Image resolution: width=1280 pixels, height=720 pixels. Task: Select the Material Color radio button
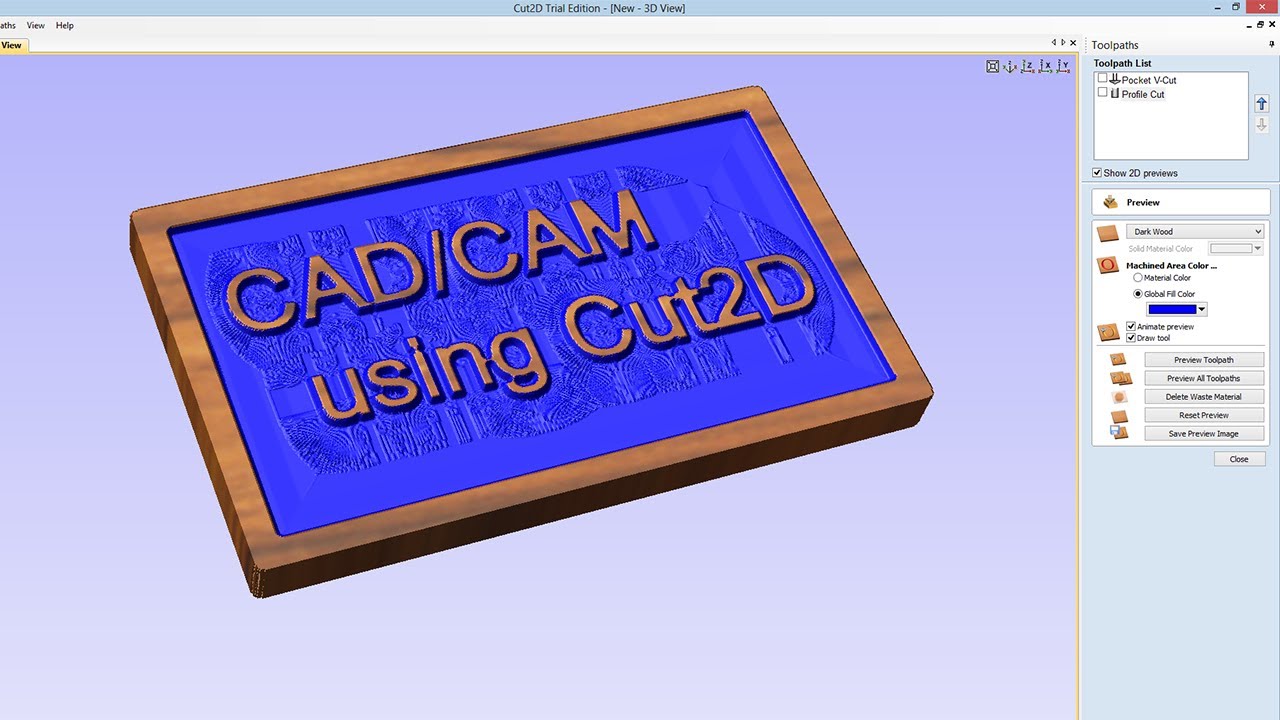click(x=1138, y=278)
